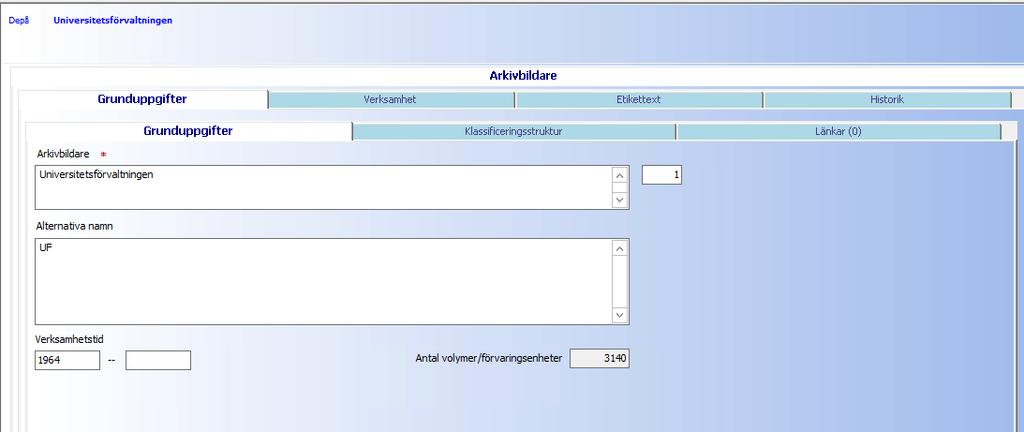Image resolution: width=1024 pixels, height=432 pixels.
Task: Click the Arkivbildare field label
Action: (63, 154)
